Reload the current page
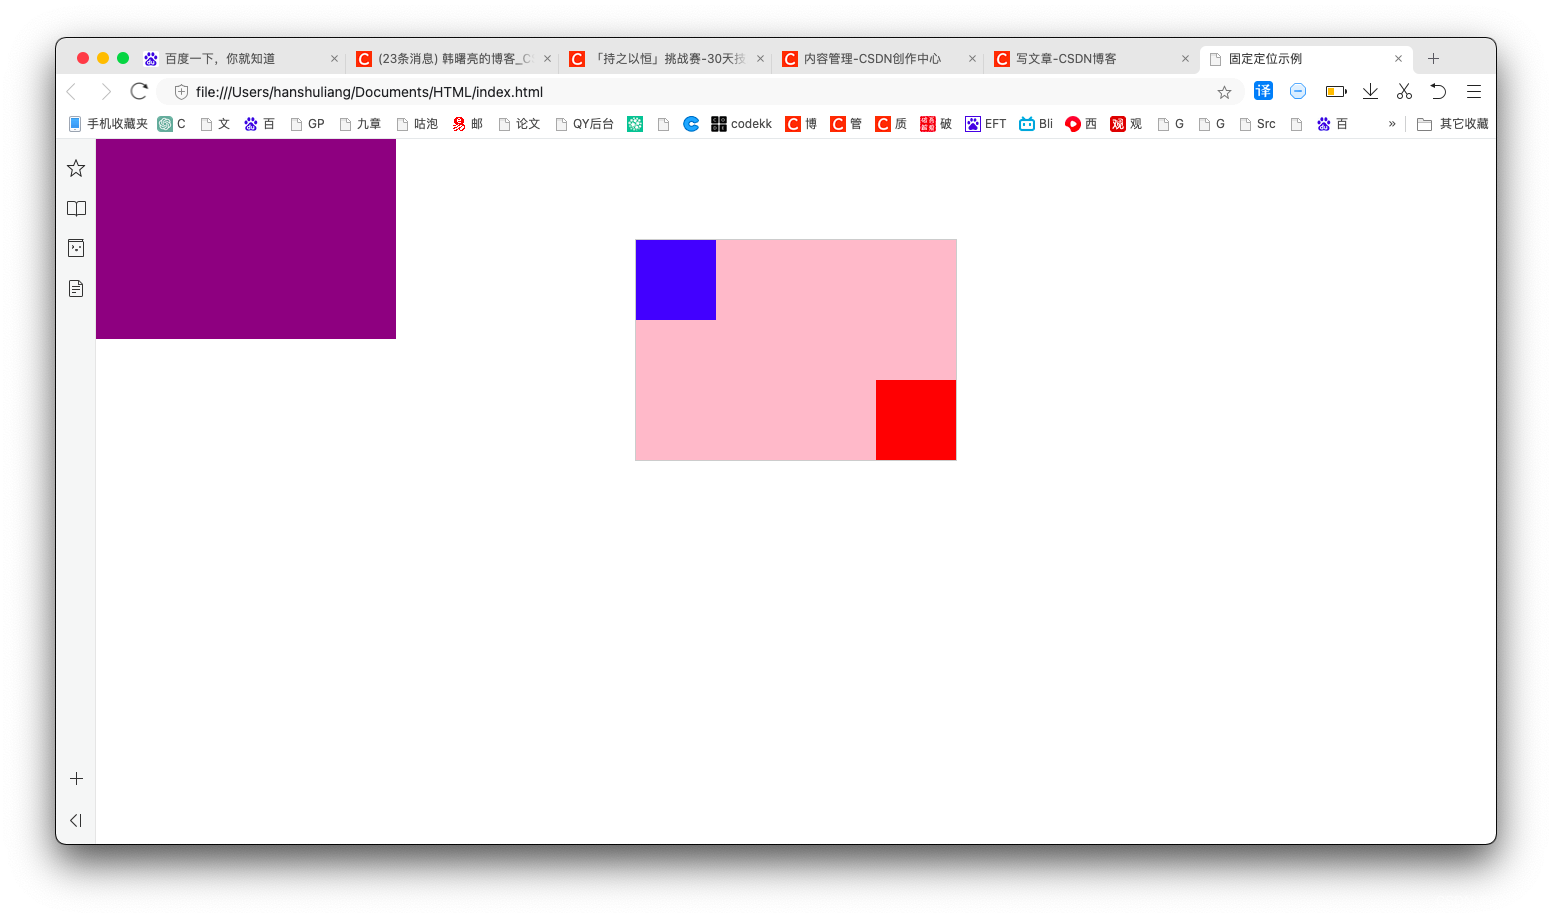This screenshot has width=1552, height=918. [x=138, y=91]
